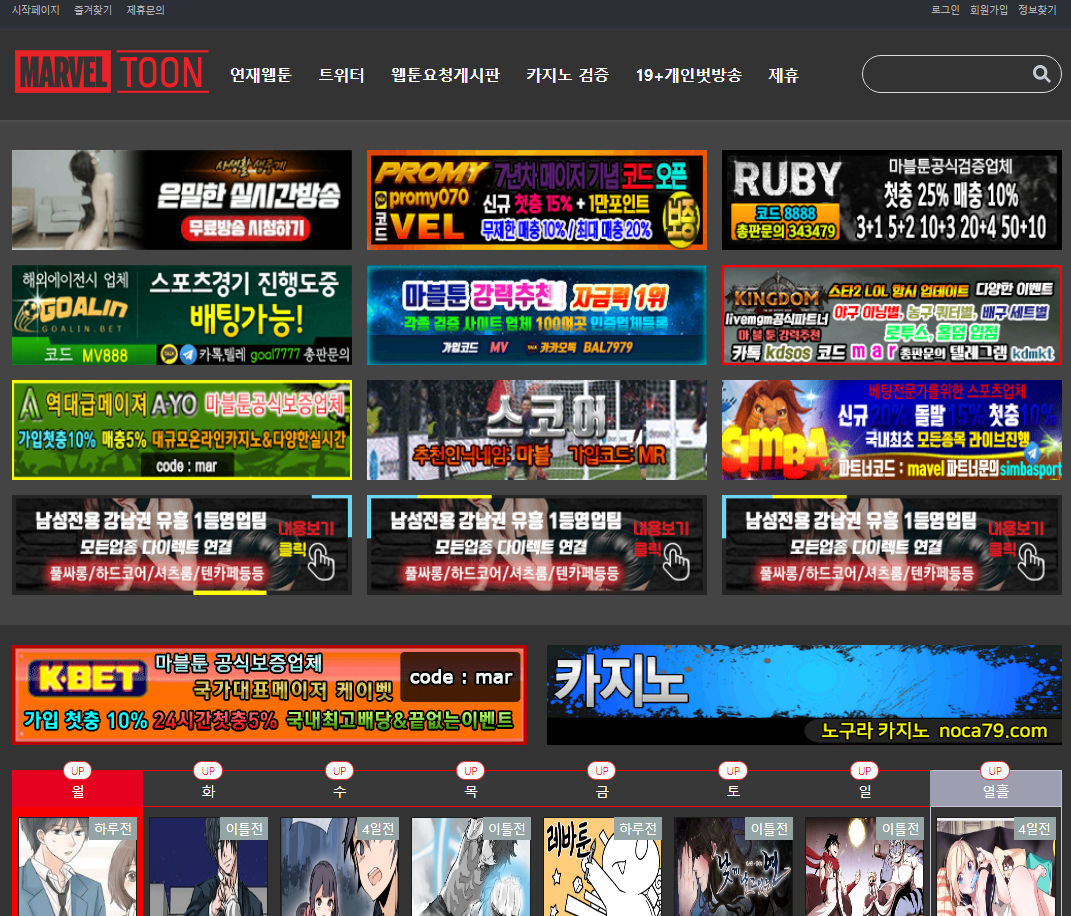
Task: Select the 목 (Thursday) tab
Action: tap(471, 790)
